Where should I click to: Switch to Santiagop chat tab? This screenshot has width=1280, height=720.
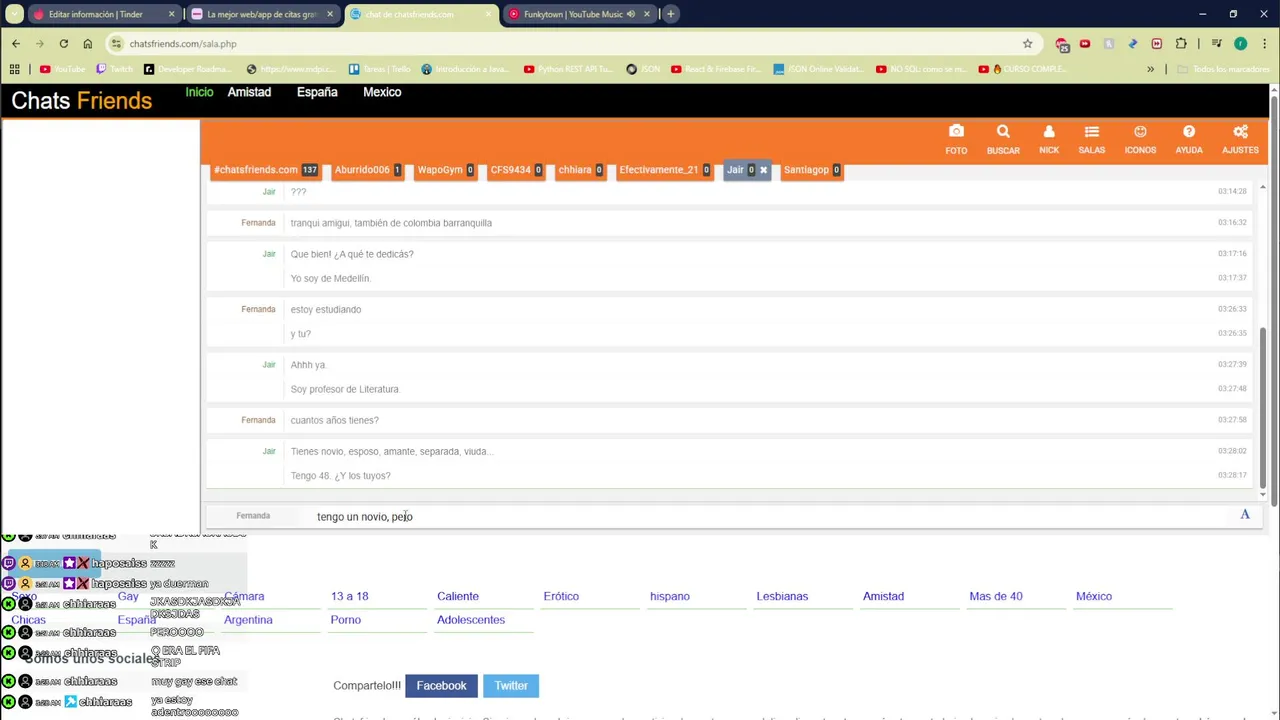(812, 170)
